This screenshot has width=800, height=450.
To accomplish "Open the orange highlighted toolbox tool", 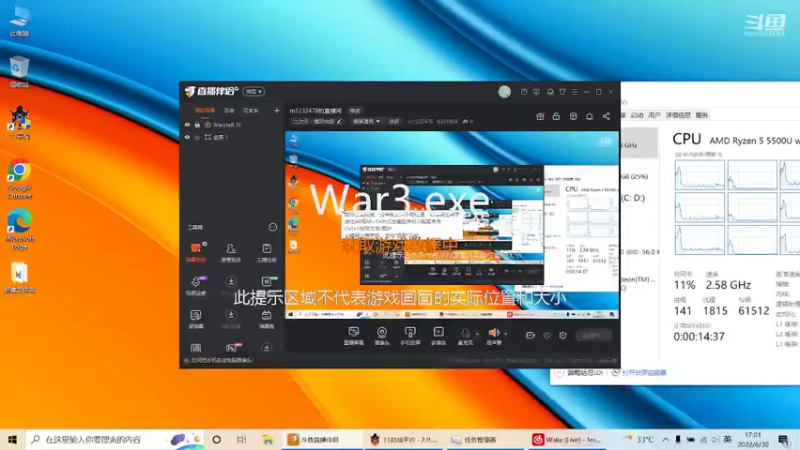I will click(196, 252).
